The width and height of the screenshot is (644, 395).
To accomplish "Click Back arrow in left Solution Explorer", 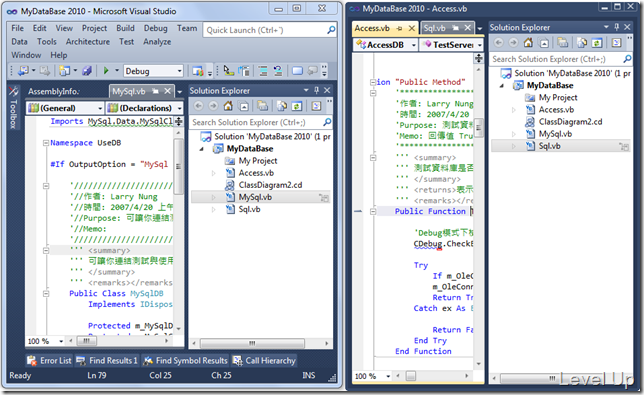I will (x=198, y=106).
